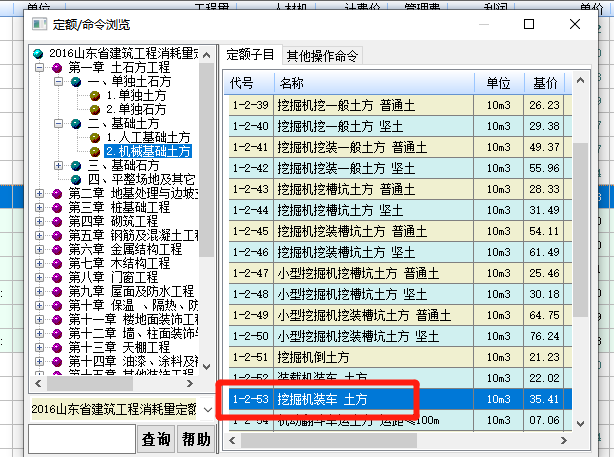Collapse the 二、基础土方 branch

pyautogui.click(x=58, y=124)
